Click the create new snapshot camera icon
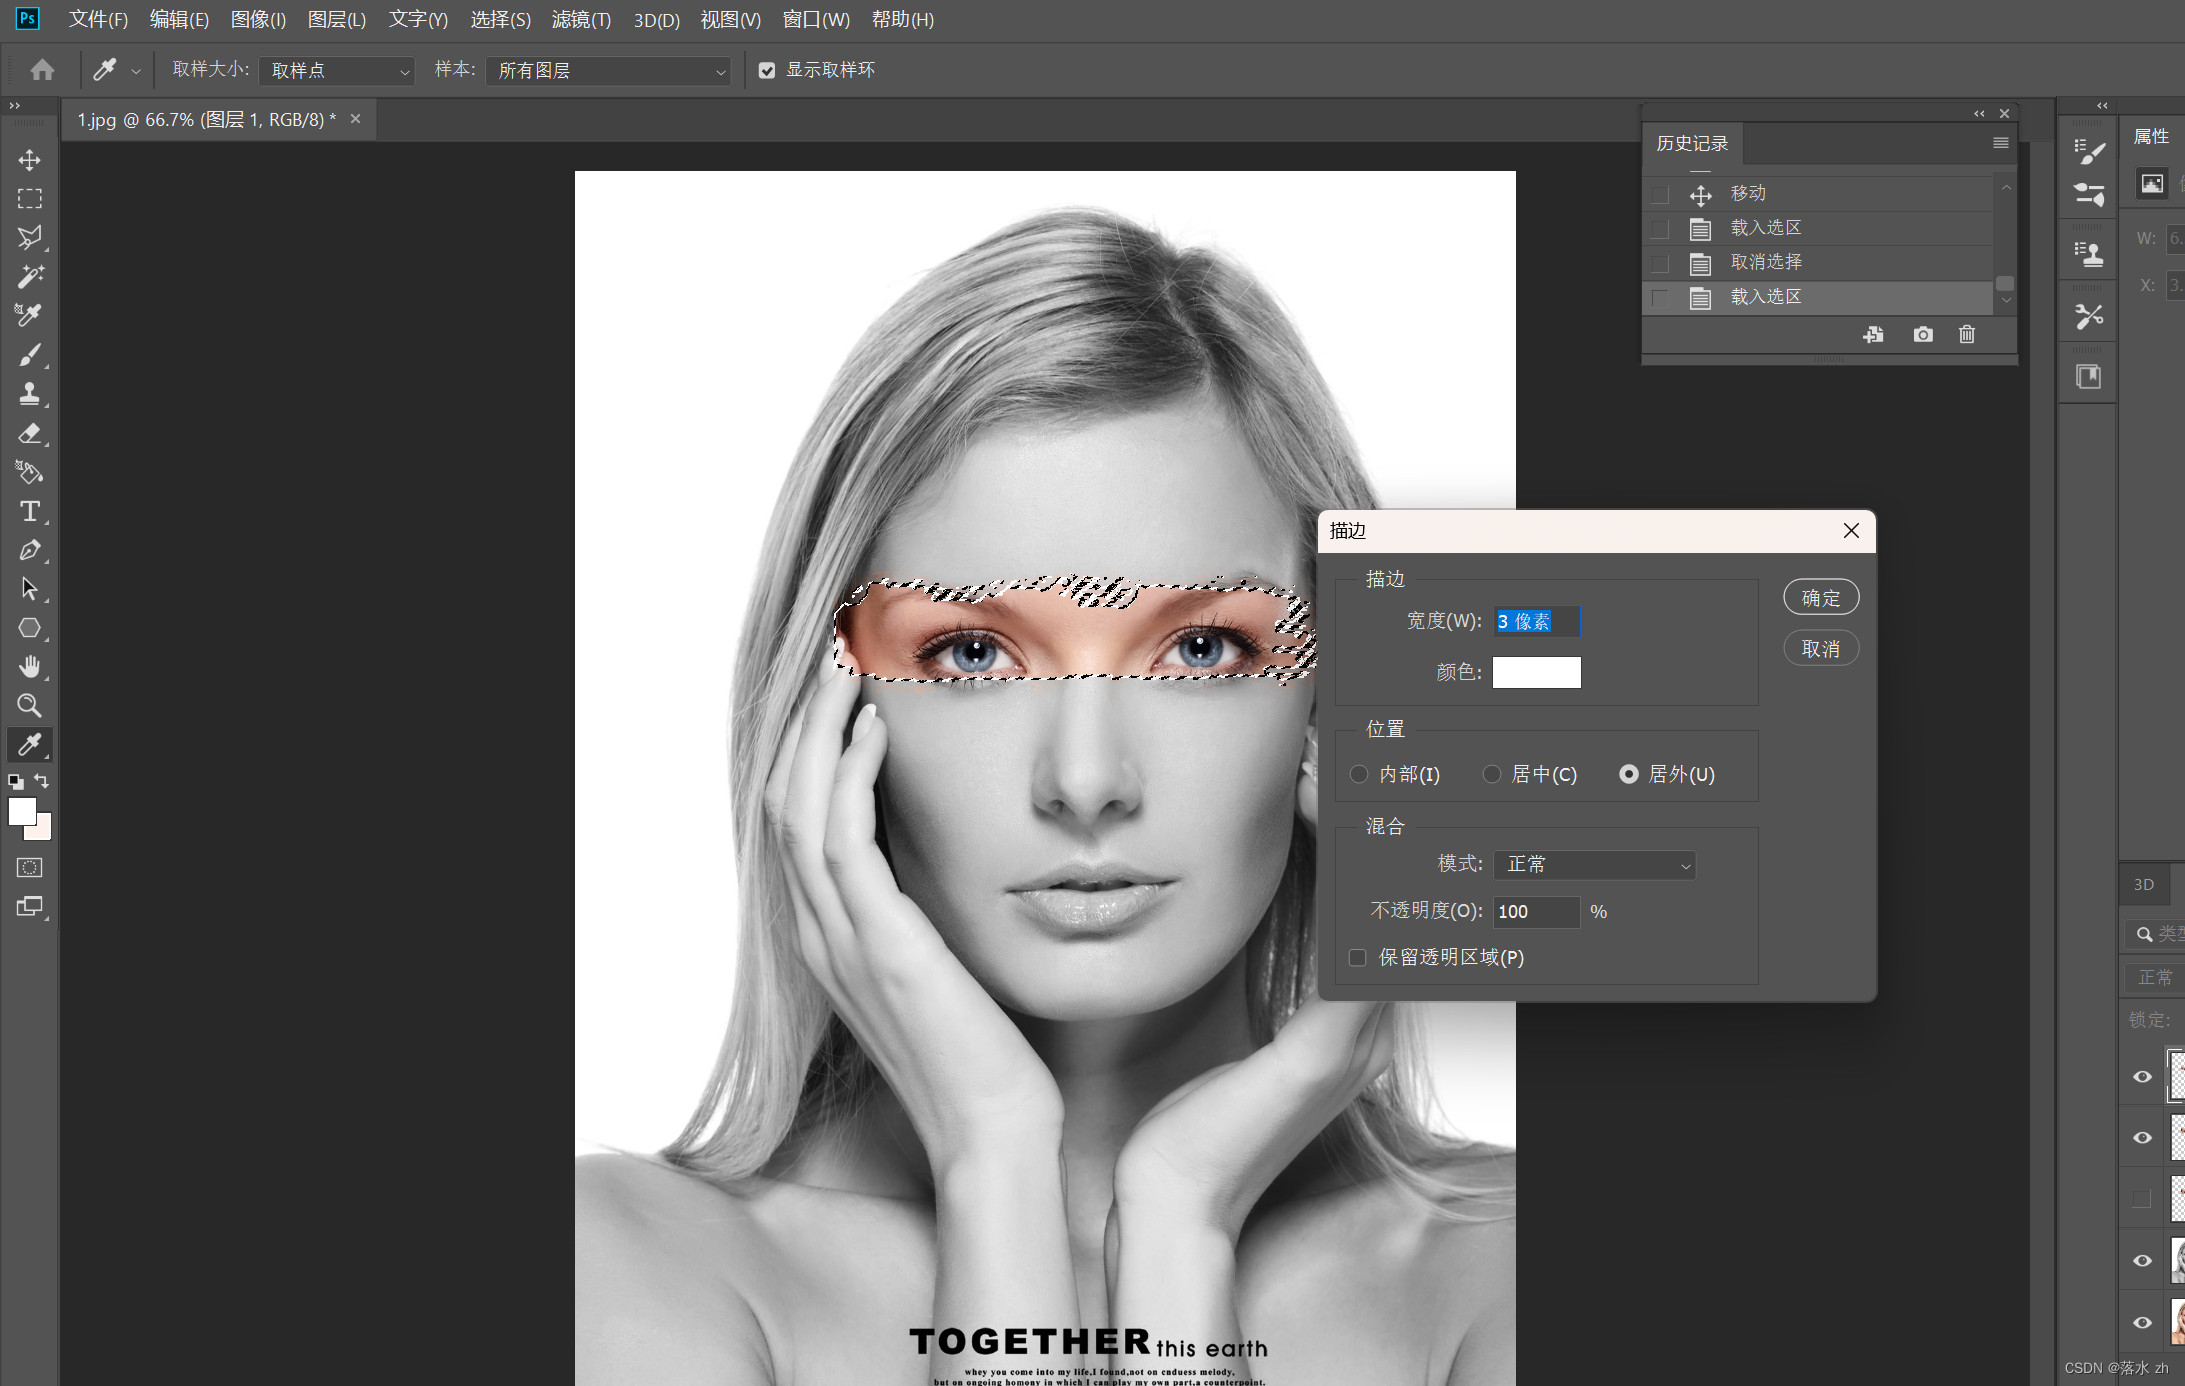This screenshot has height=1386, width=2185. point(1922,335)
